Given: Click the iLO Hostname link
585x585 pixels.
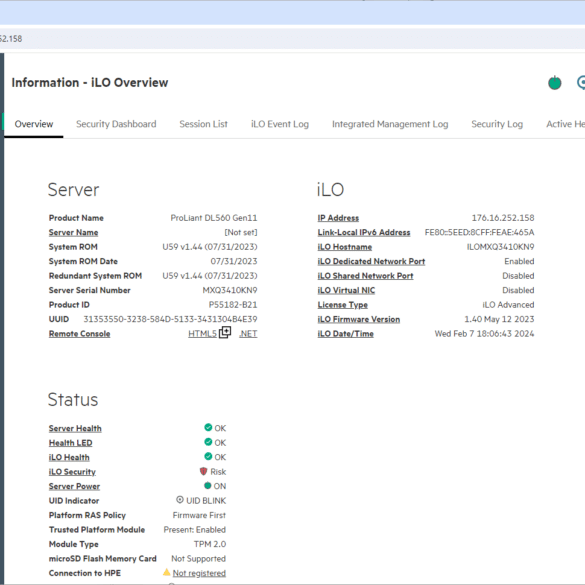Looking at the screenshot, I should pos(345,247).
